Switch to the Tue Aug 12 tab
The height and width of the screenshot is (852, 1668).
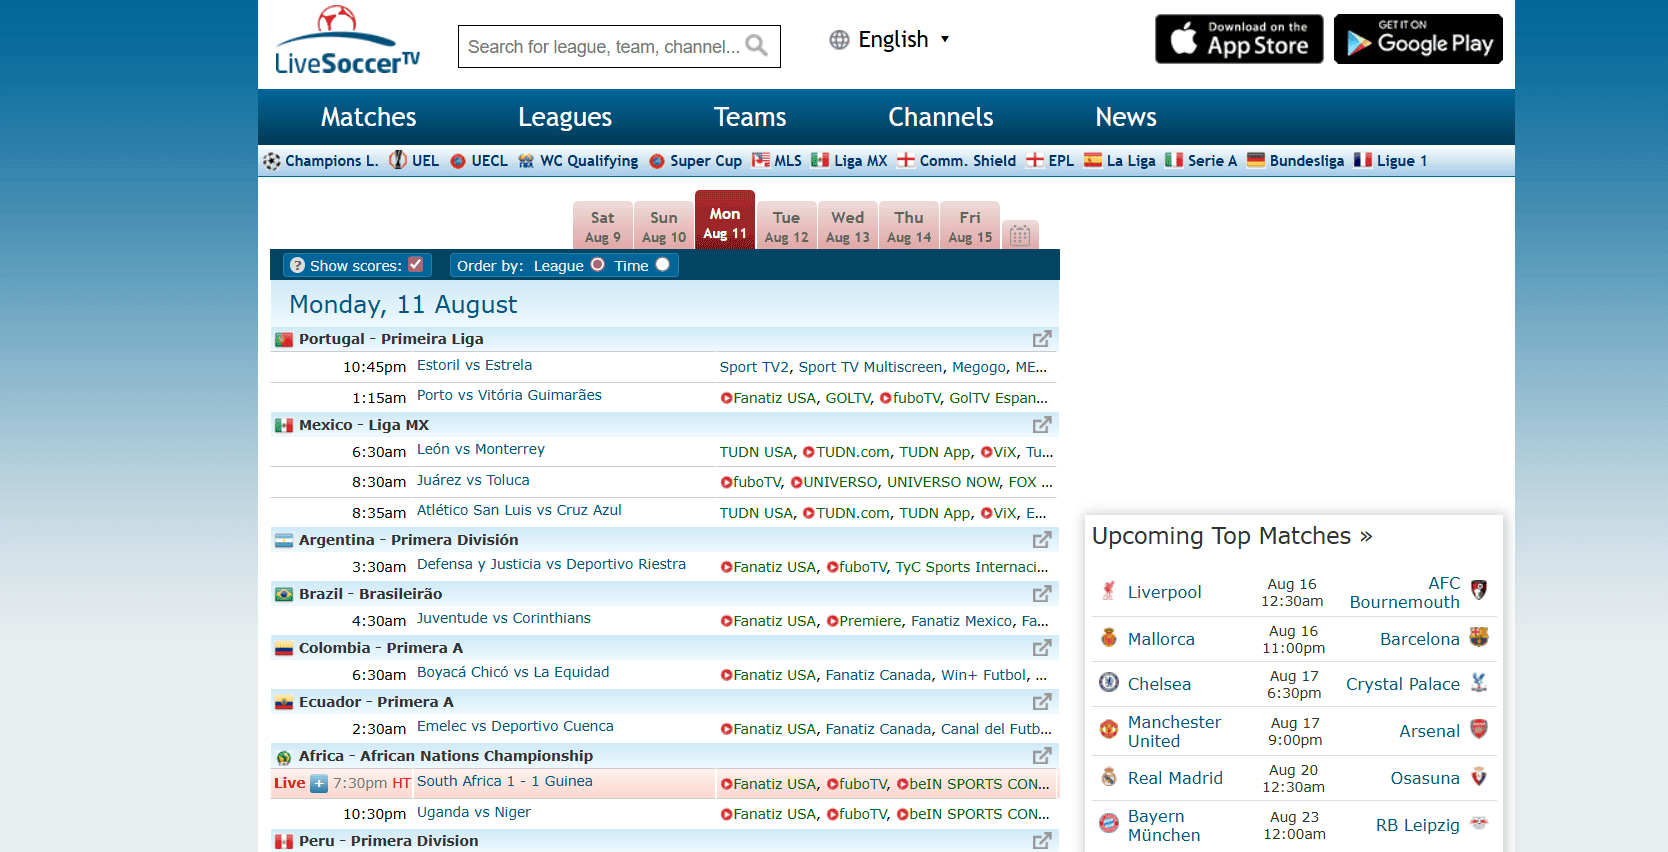click(x=786, y=227)
